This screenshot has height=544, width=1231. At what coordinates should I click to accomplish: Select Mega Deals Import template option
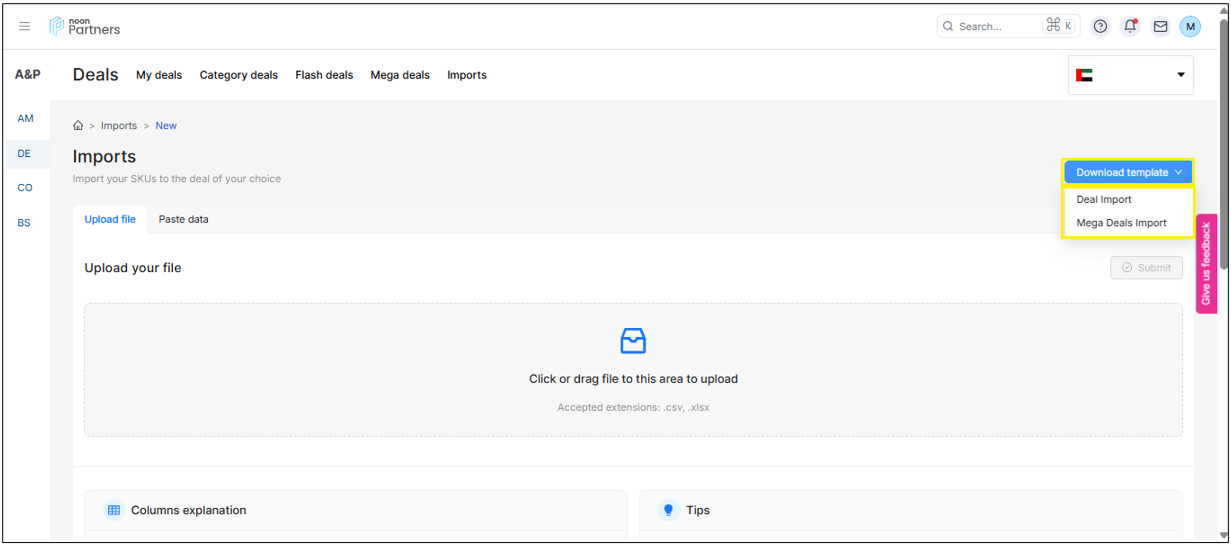pyautogui.click(x=1121, y=223)
